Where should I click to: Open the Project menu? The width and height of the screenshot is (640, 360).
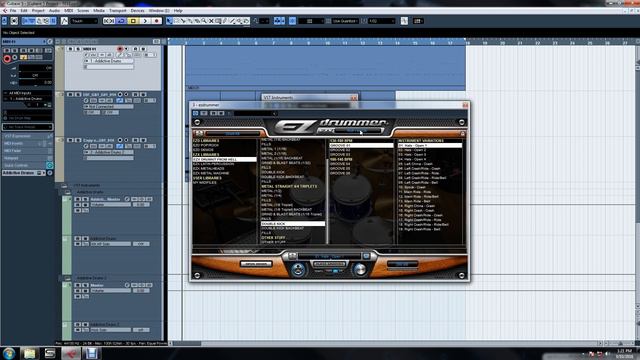pos(38,11)
